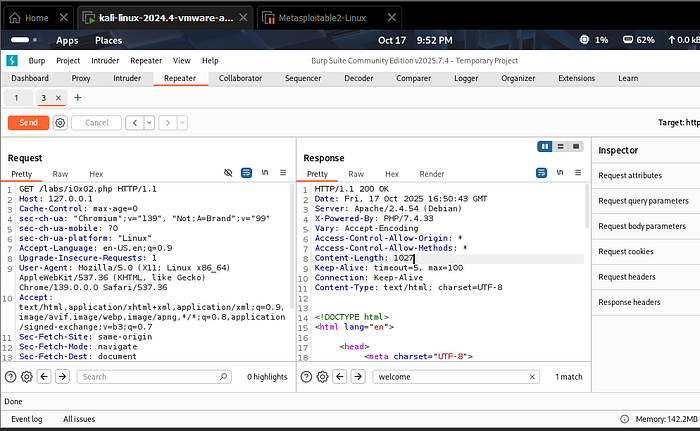Open the Learn tab
Viewport: 700px width, 431px height.
pyautogui.click(x=628, y=78)
